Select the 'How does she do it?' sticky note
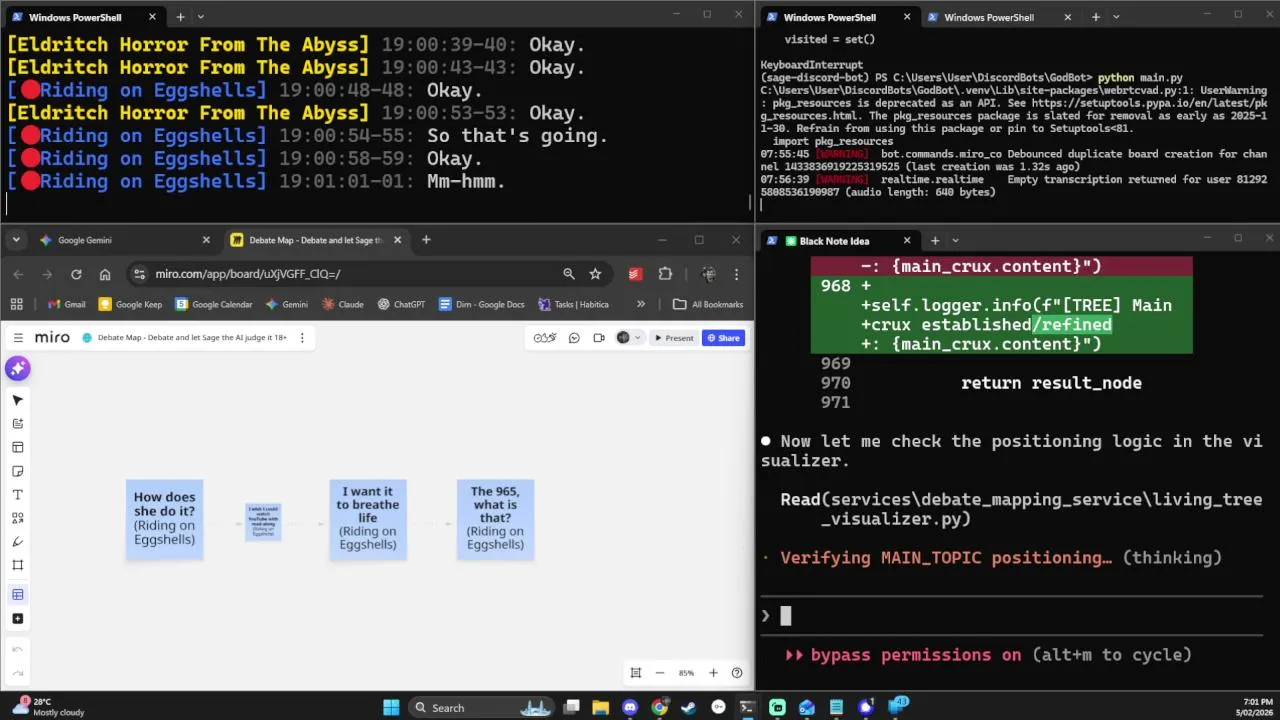 tap(164, 519)
